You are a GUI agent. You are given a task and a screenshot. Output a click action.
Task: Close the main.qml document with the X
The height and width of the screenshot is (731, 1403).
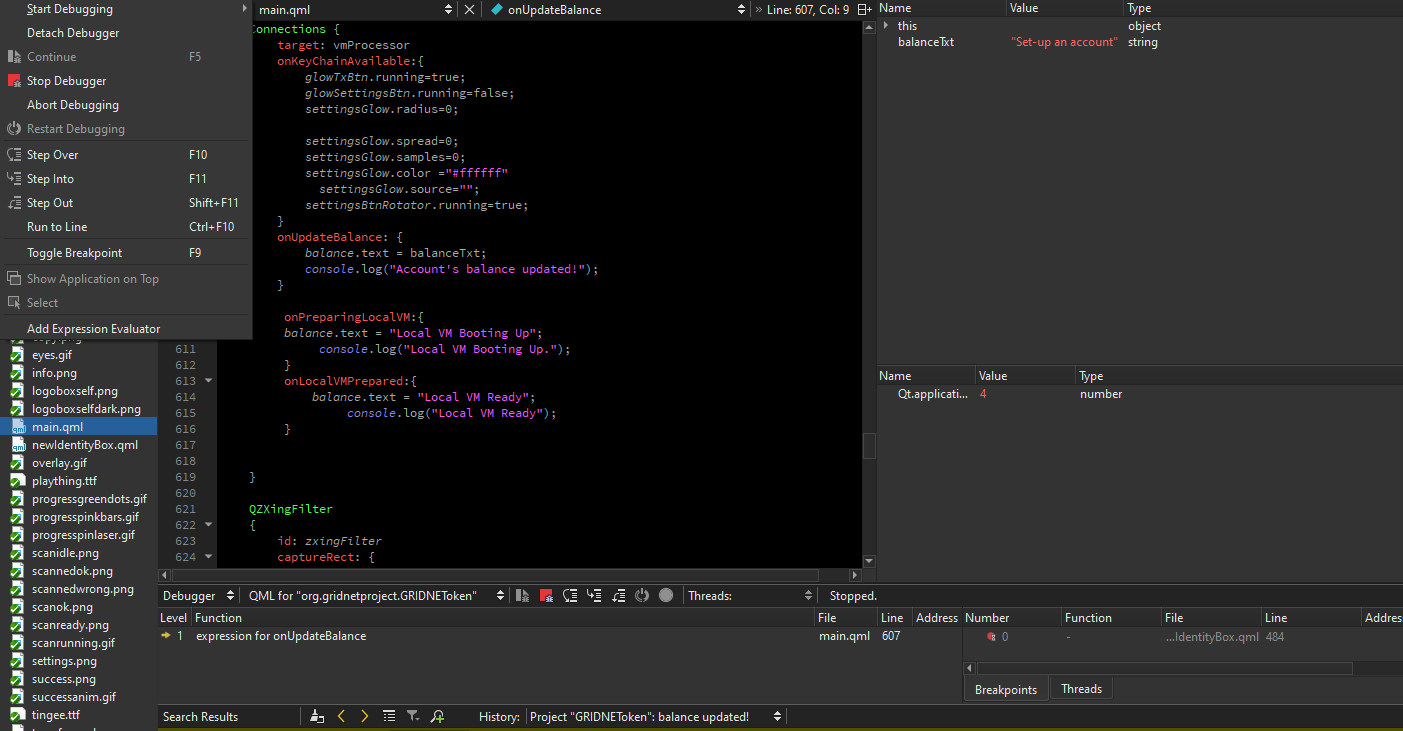469,9
